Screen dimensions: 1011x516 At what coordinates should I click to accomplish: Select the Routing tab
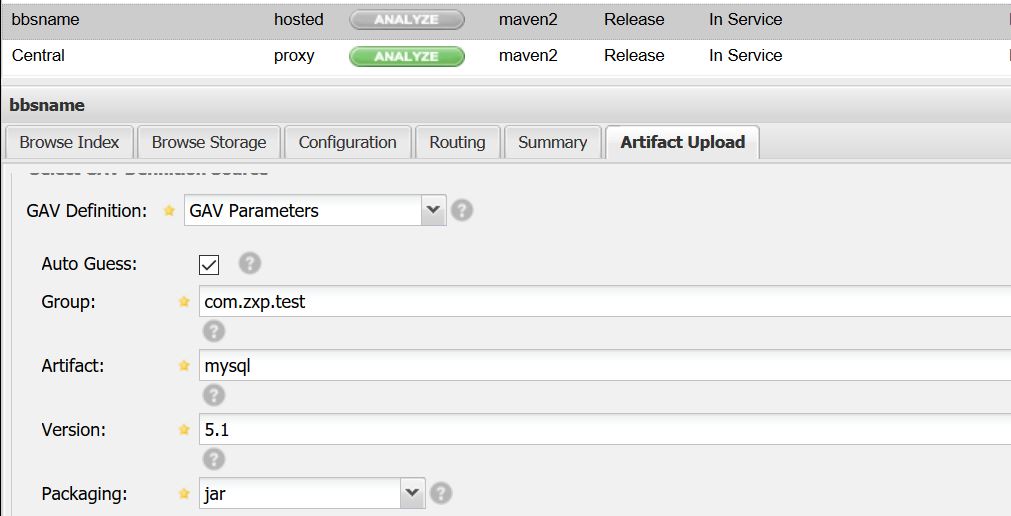457,142
